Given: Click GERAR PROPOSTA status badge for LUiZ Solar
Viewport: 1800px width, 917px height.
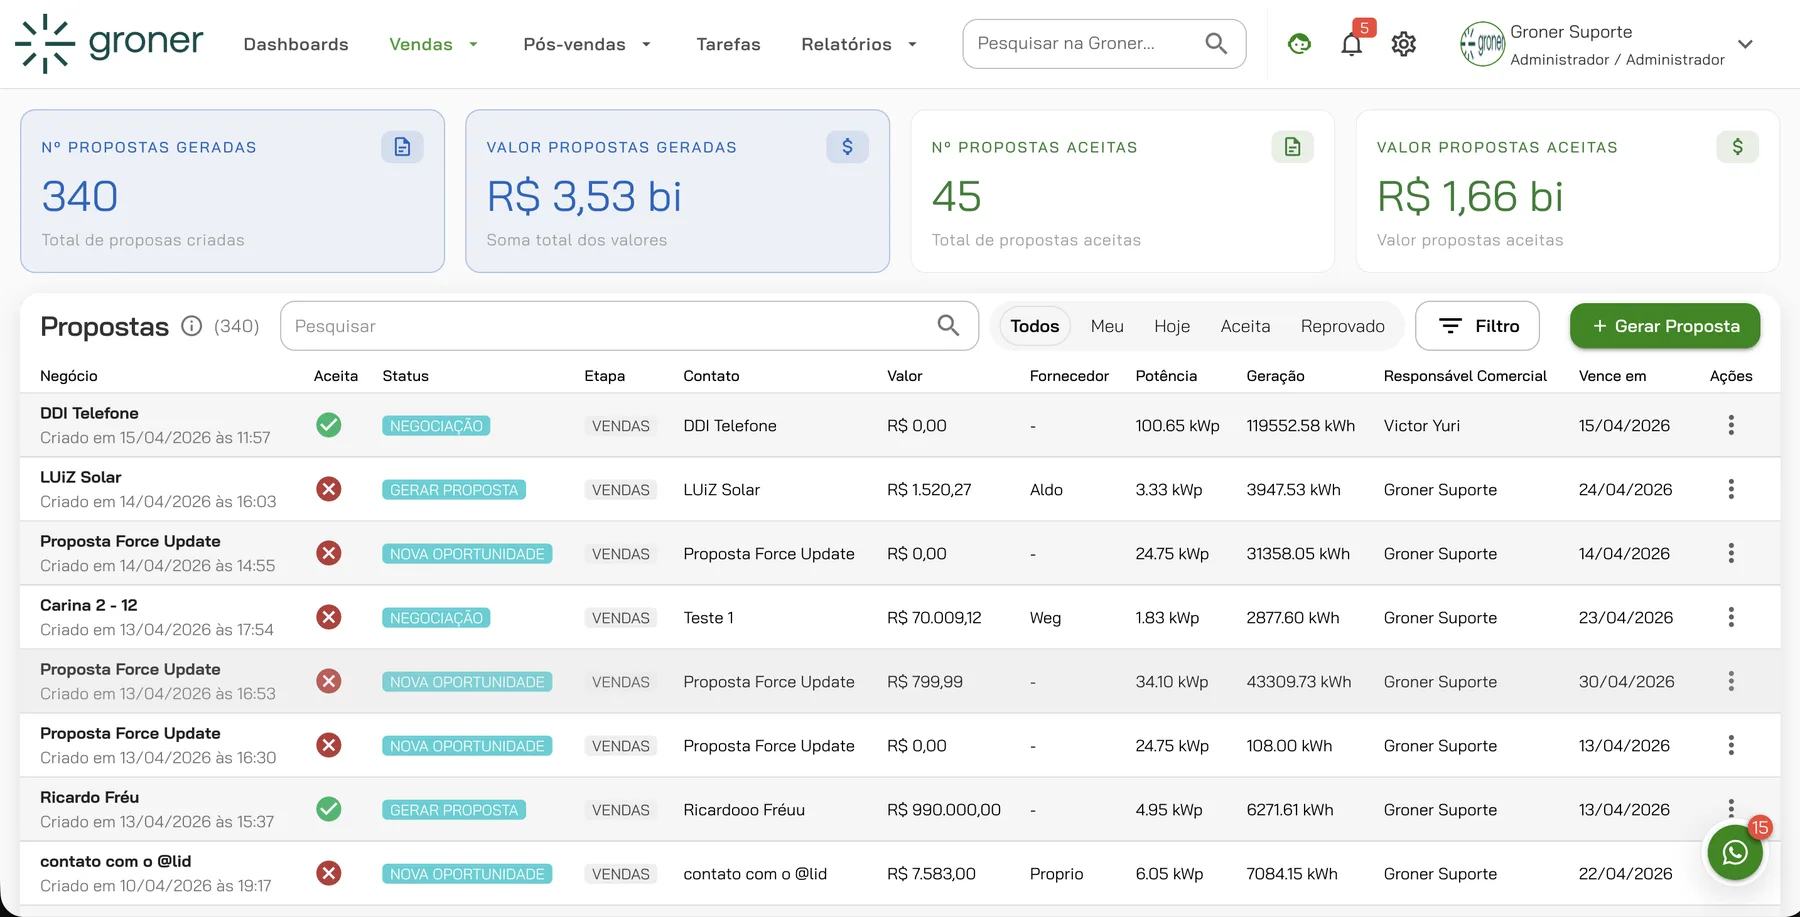Looking at the screenshot, I should click(x=454, y=490).
